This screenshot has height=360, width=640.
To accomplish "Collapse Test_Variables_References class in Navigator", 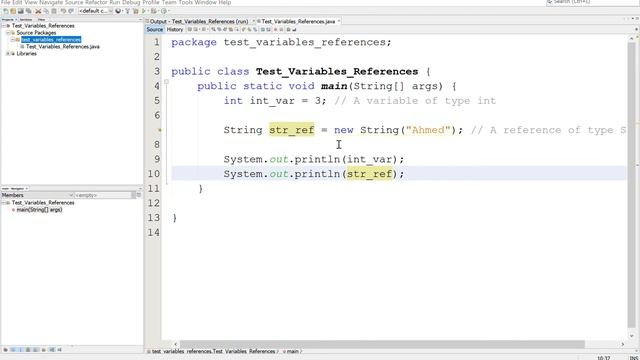I will pyautogui.click(x=4, y=203).
